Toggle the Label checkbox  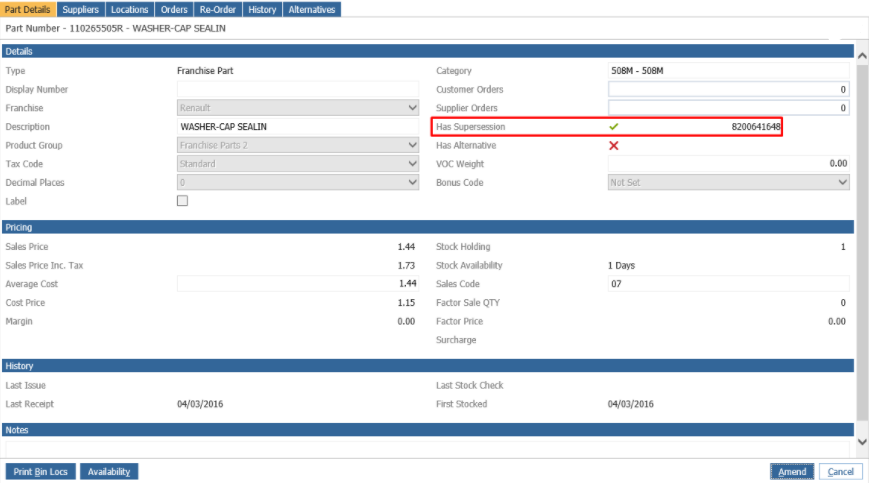[x=182, y=201]
